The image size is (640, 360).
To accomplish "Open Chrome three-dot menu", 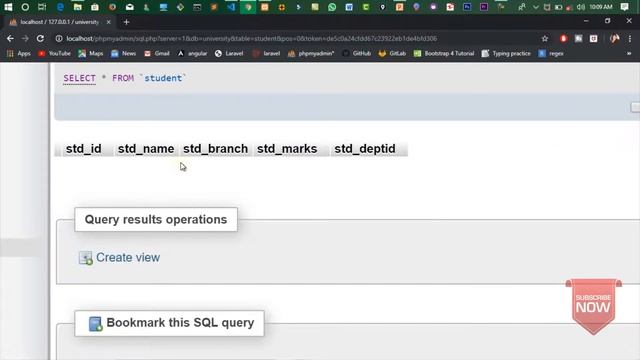I will (630, 38).
